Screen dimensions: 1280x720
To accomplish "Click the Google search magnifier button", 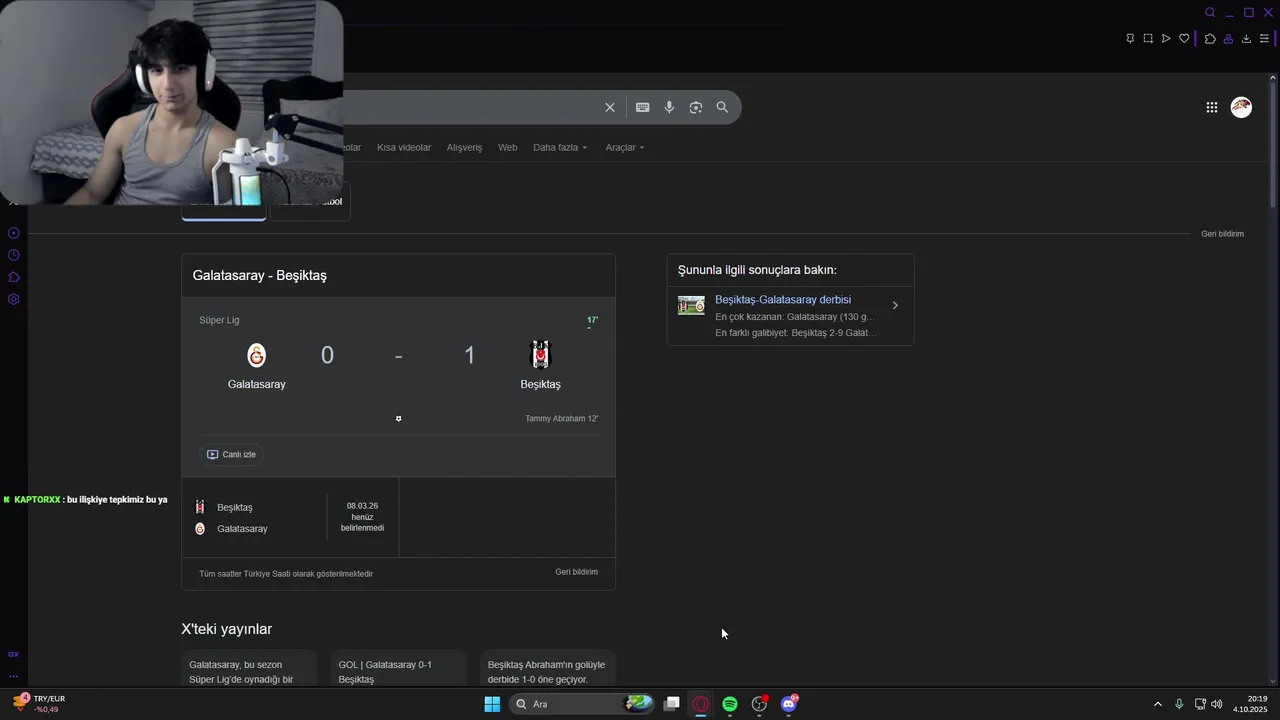I will coord(722,107).
